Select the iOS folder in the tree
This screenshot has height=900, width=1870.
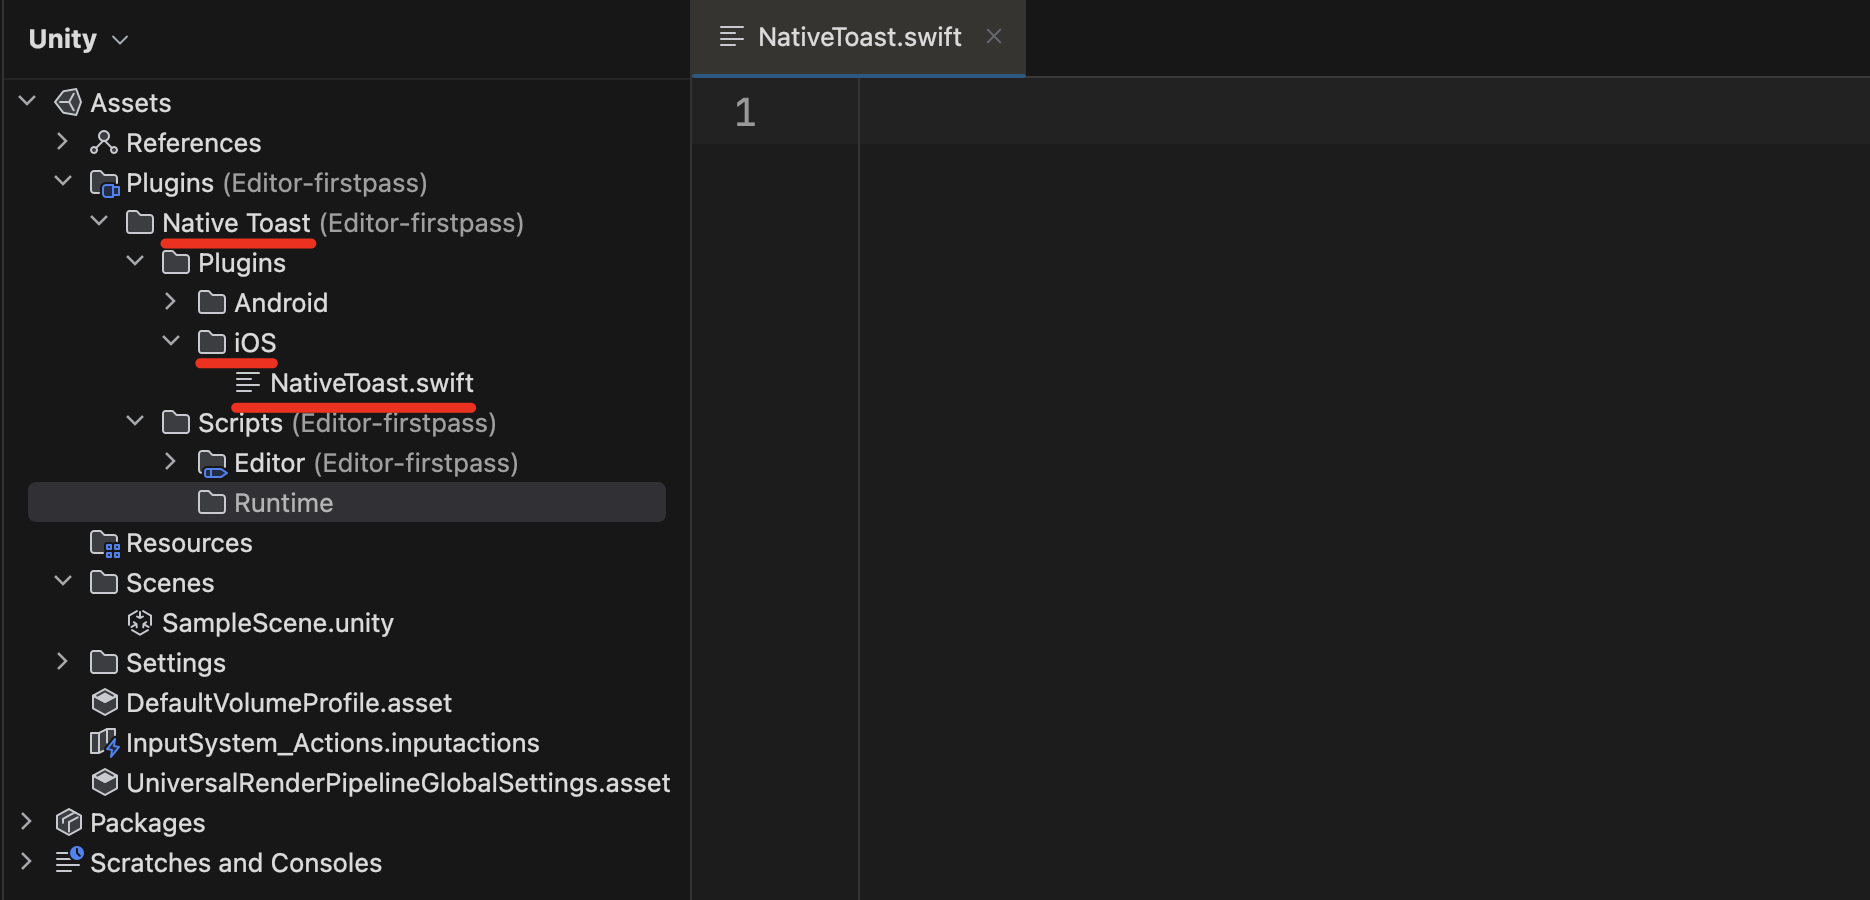[255, 343]
